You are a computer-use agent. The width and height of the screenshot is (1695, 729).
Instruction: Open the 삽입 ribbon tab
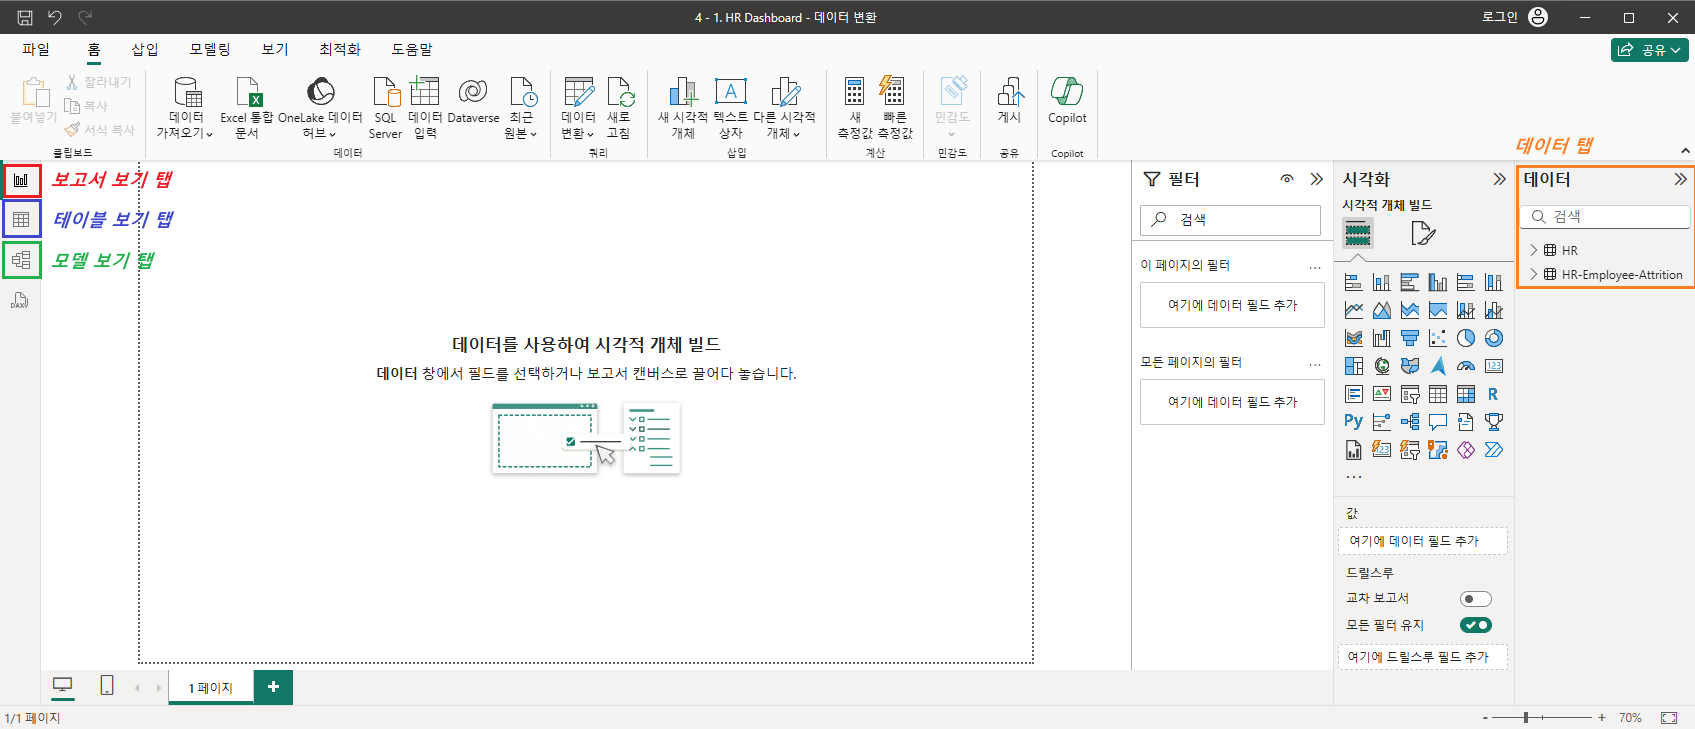pos(145,49)
